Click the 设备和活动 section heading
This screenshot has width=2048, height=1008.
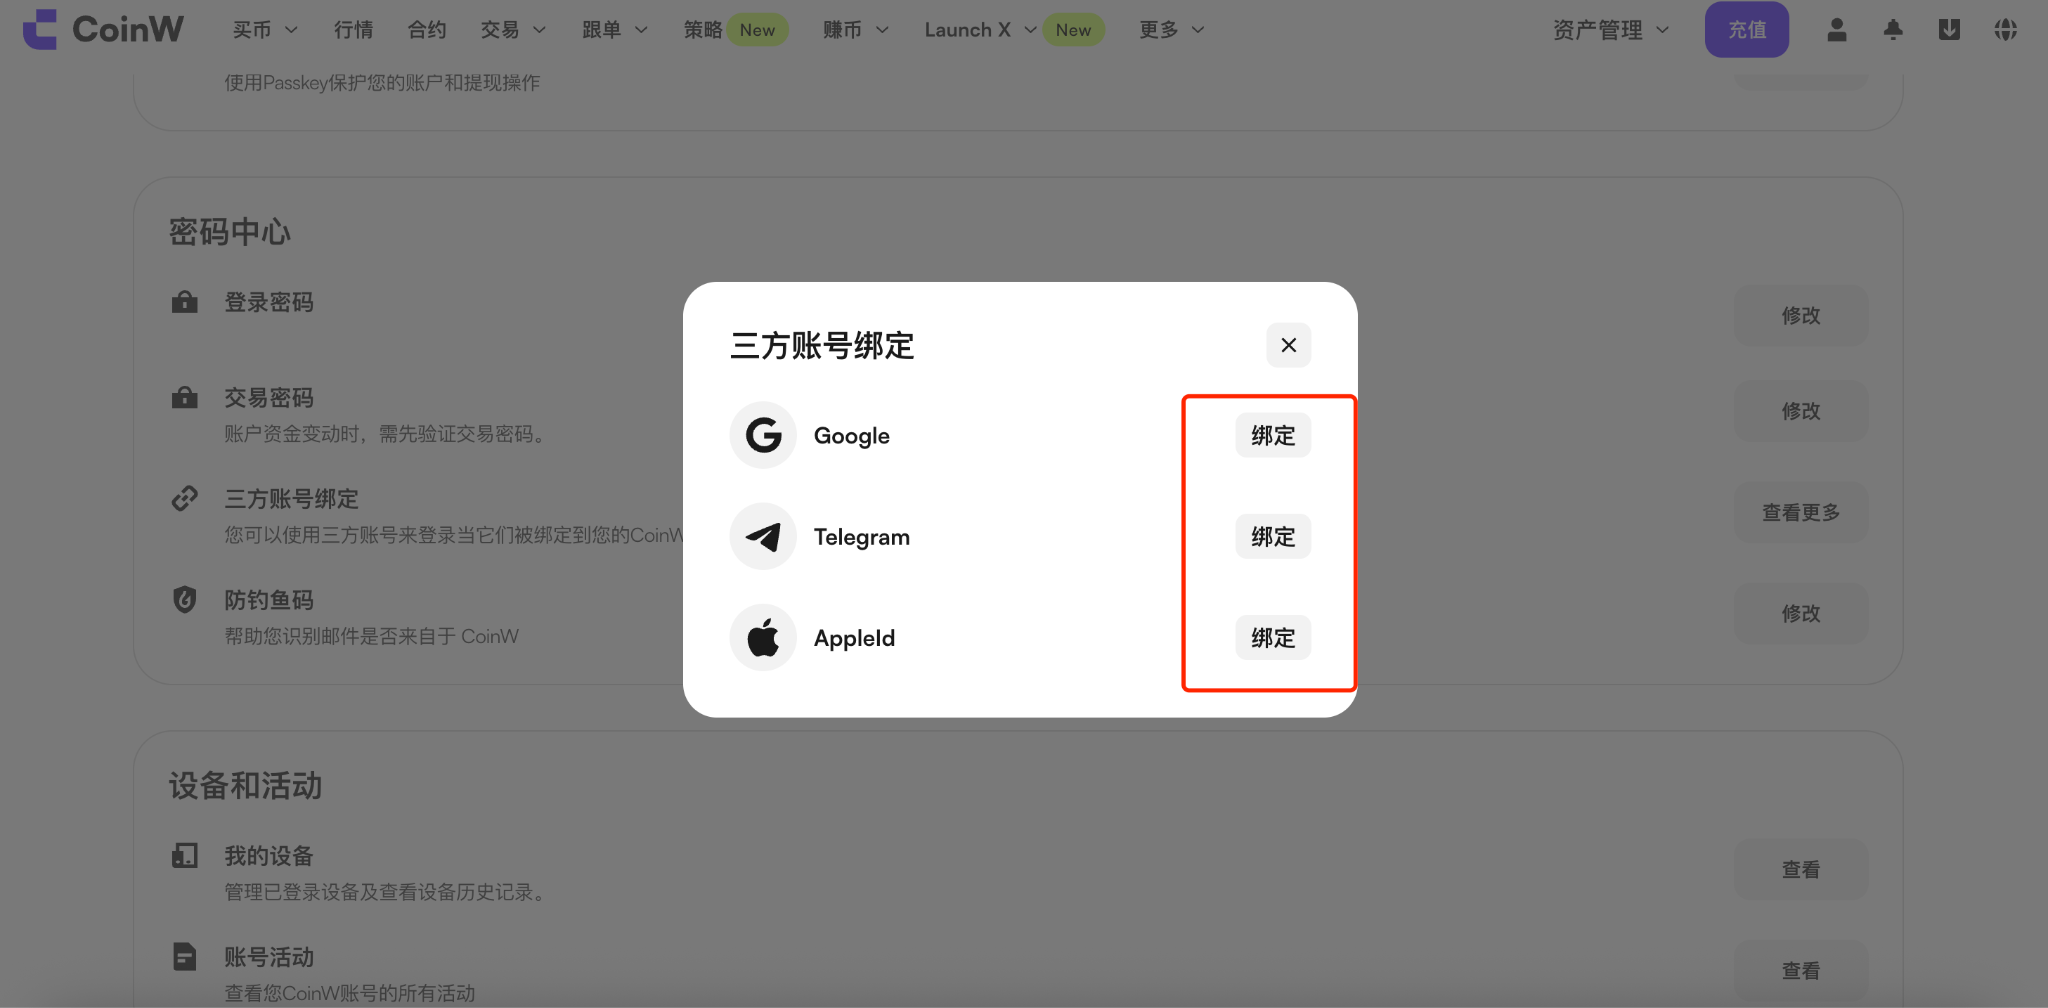pos(245,786)
